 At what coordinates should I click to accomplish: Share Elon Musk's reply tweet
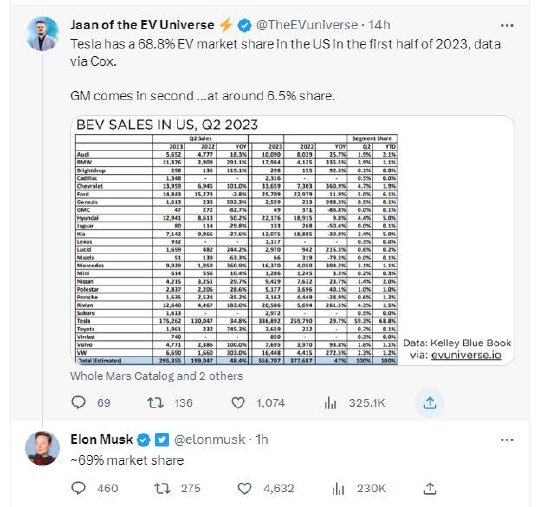click(430, 488)
